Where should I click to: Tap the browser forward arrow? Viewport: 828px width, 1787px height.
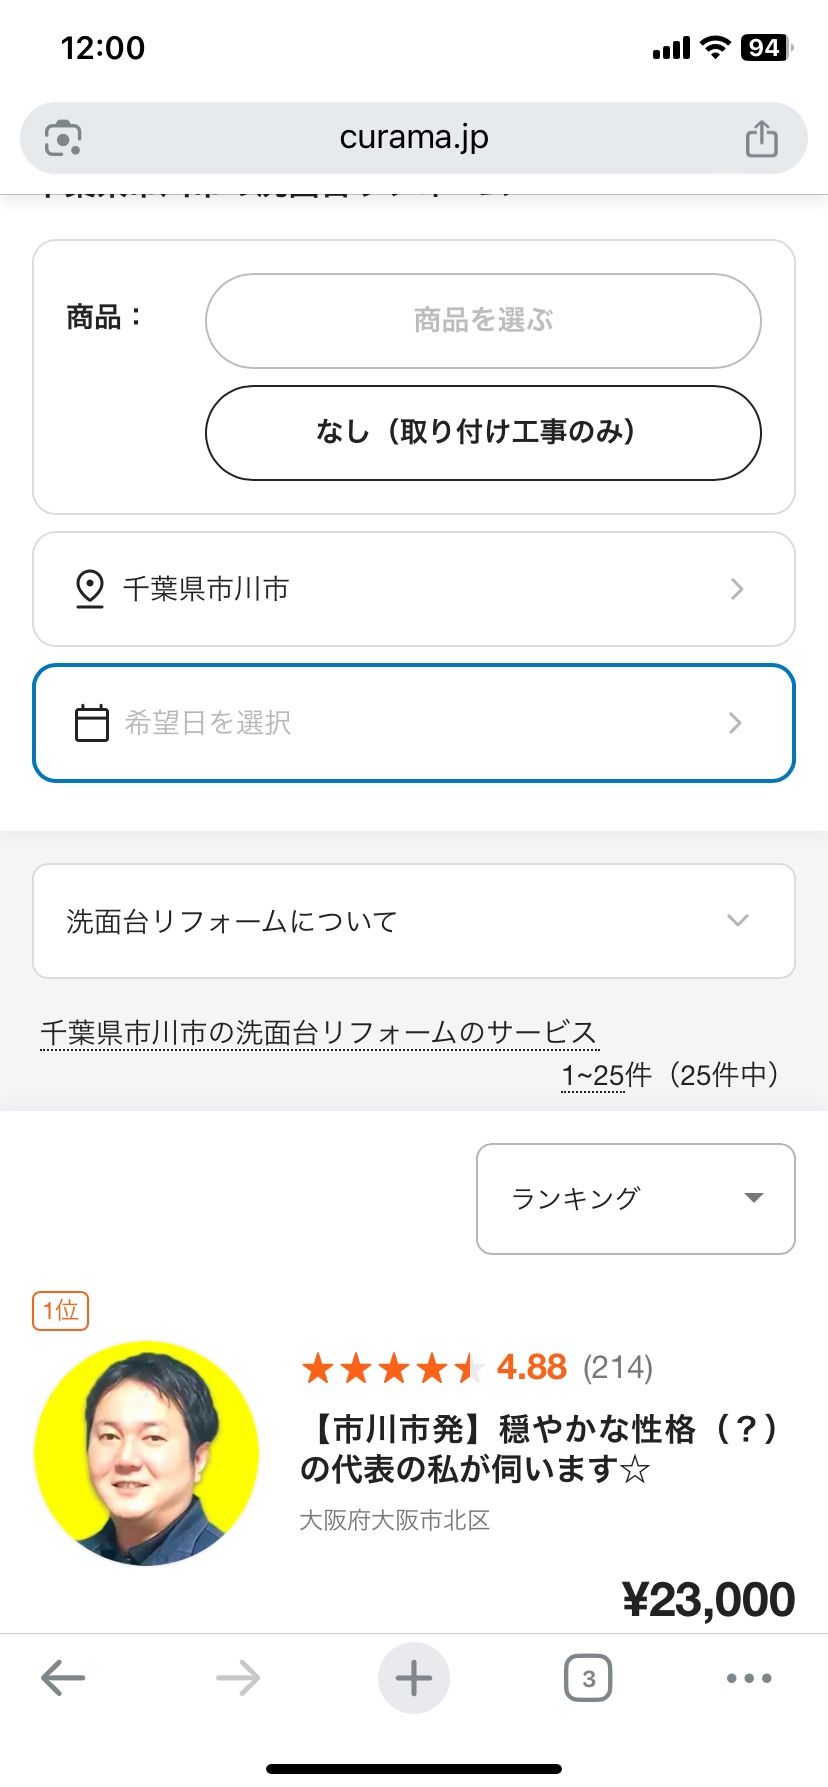(x=238, y=1678)
